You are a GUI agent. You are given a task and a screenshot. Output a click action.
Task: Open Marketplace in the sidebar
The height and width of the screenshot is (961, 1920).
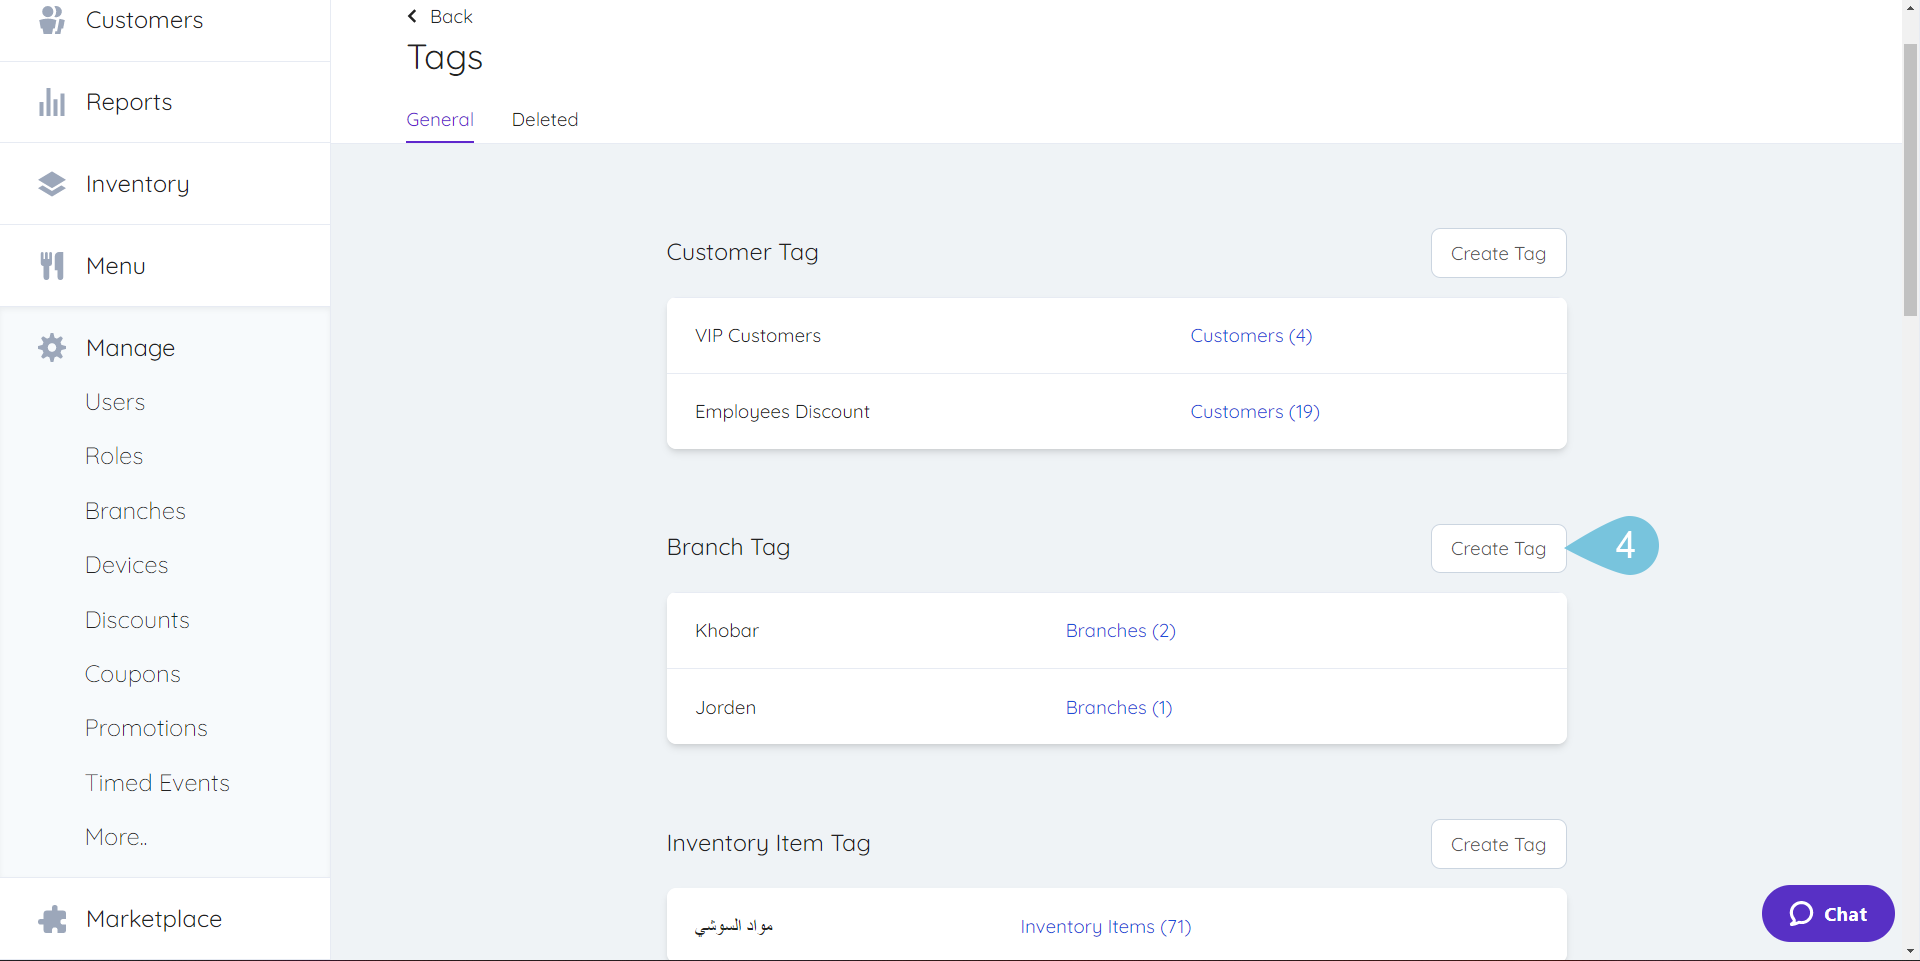(x=154, y=919)
